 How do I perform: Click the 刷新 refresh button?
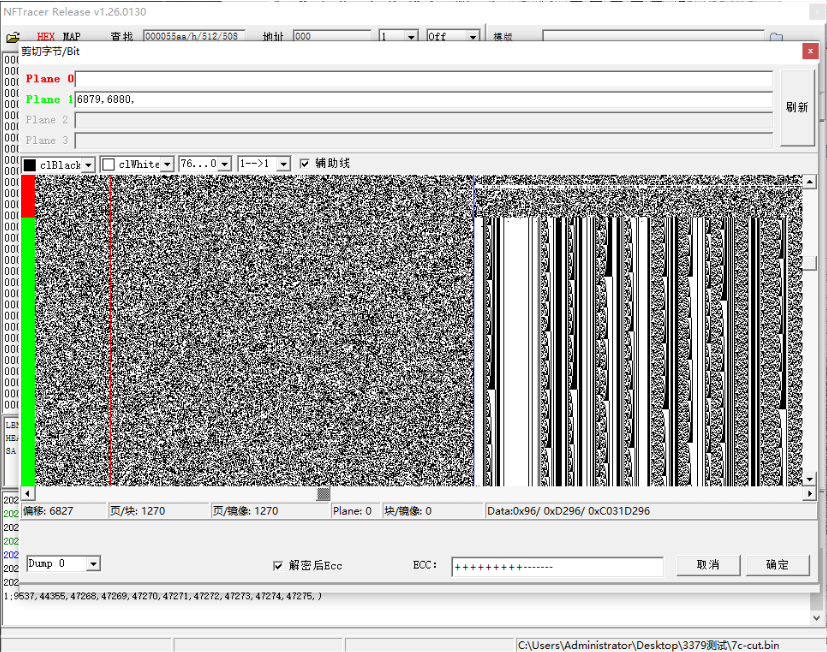796,108
